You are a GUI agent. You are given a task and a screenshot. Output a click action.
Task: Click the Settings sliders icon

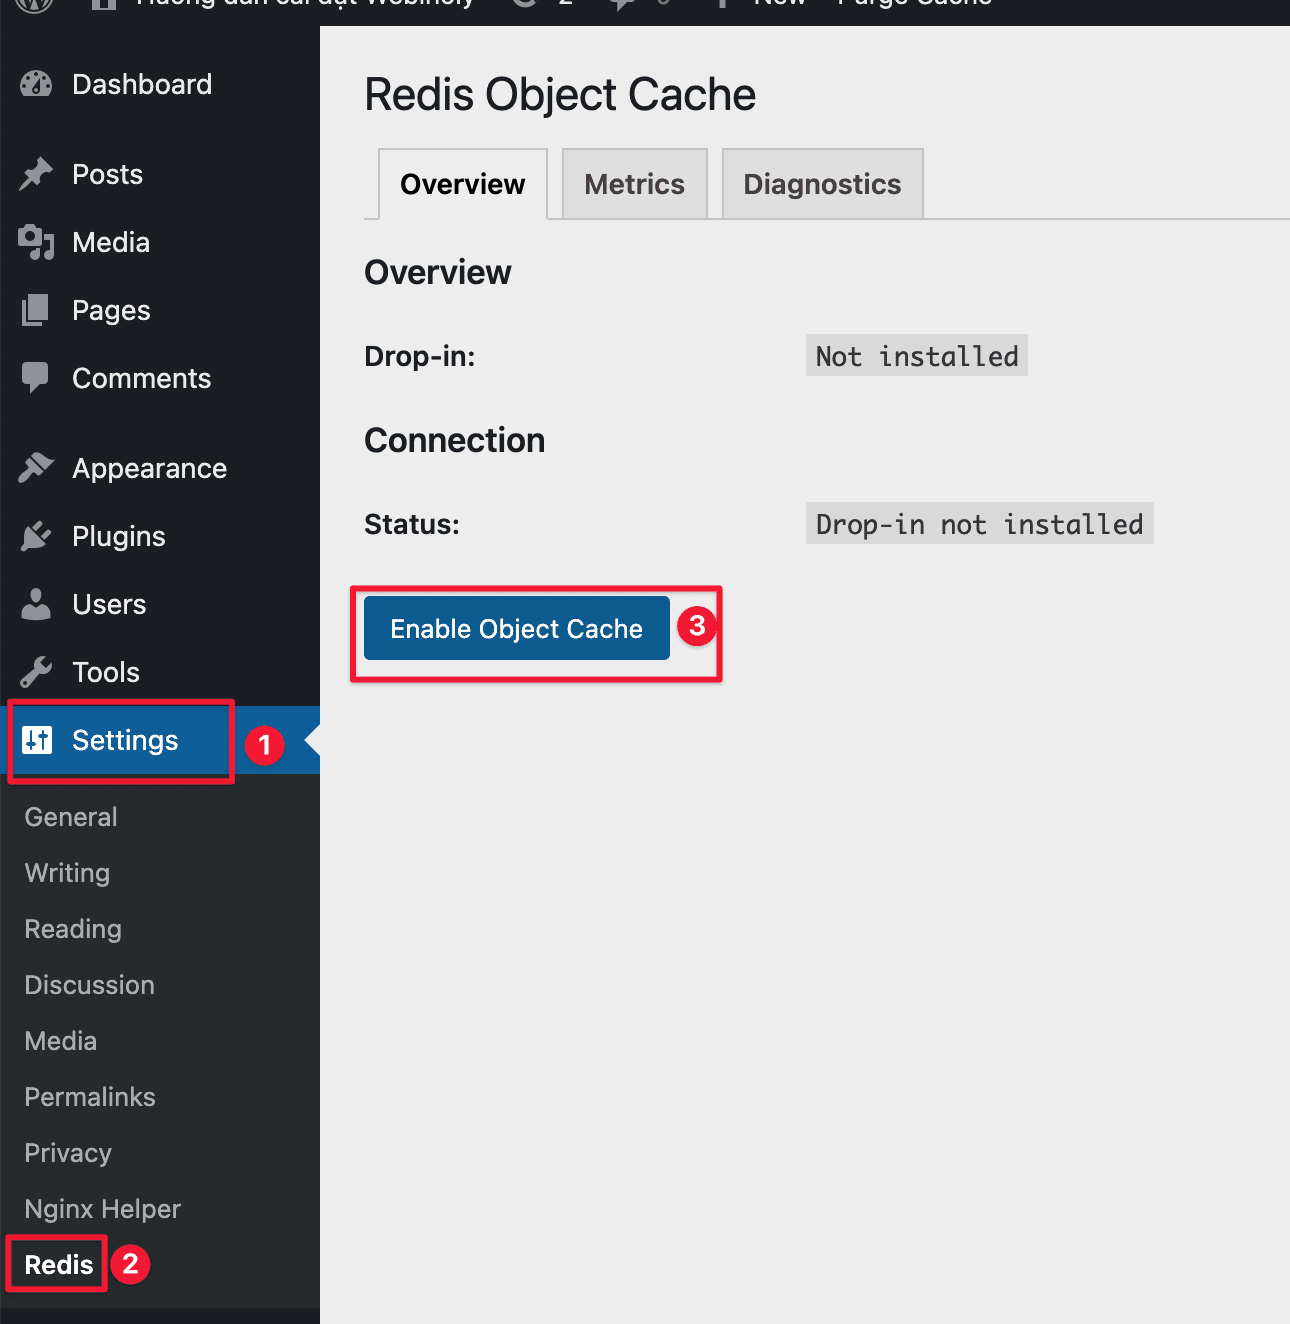click(x=37, y=740)
